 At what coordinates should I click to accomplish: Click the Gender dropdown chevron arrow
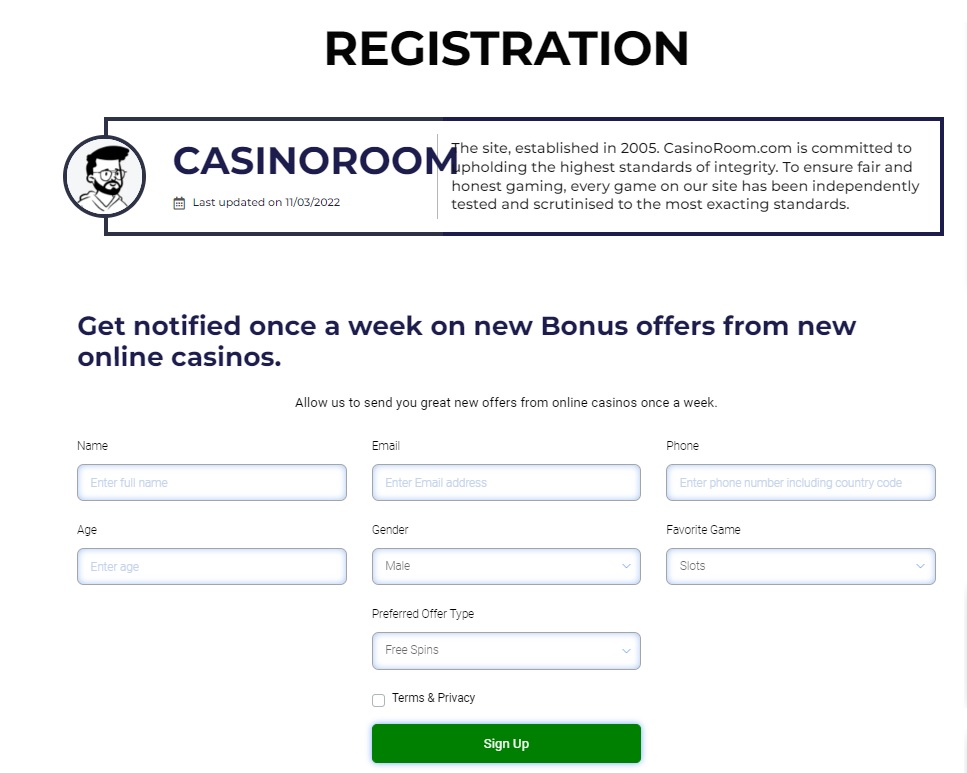[x=626, y=566]
